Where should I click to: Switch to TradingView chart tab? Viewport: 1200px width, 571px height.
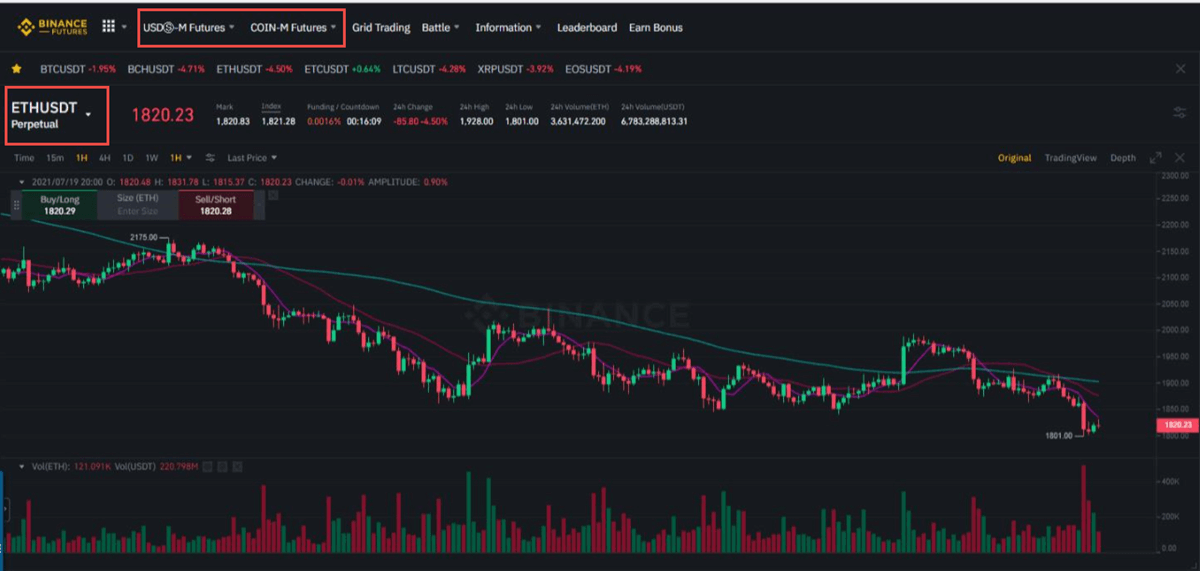tap(1071, 158)
